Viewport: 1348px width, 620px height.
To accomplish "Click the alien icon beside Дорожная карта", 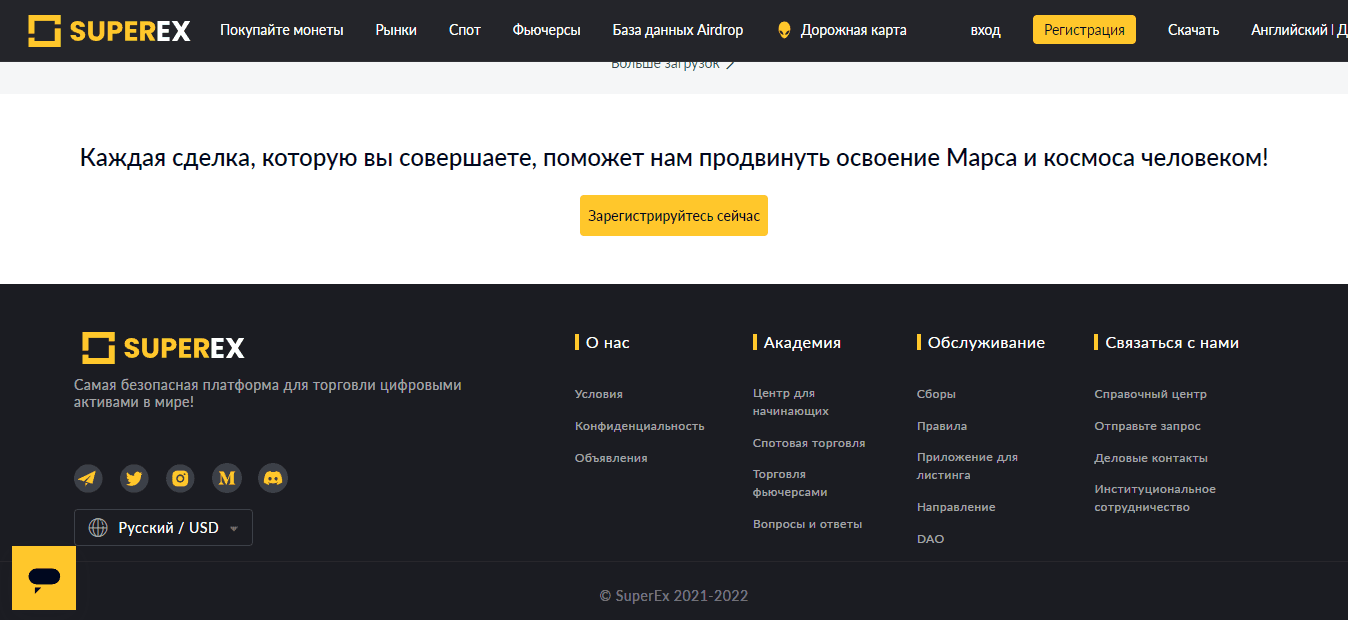I will 784,30.
